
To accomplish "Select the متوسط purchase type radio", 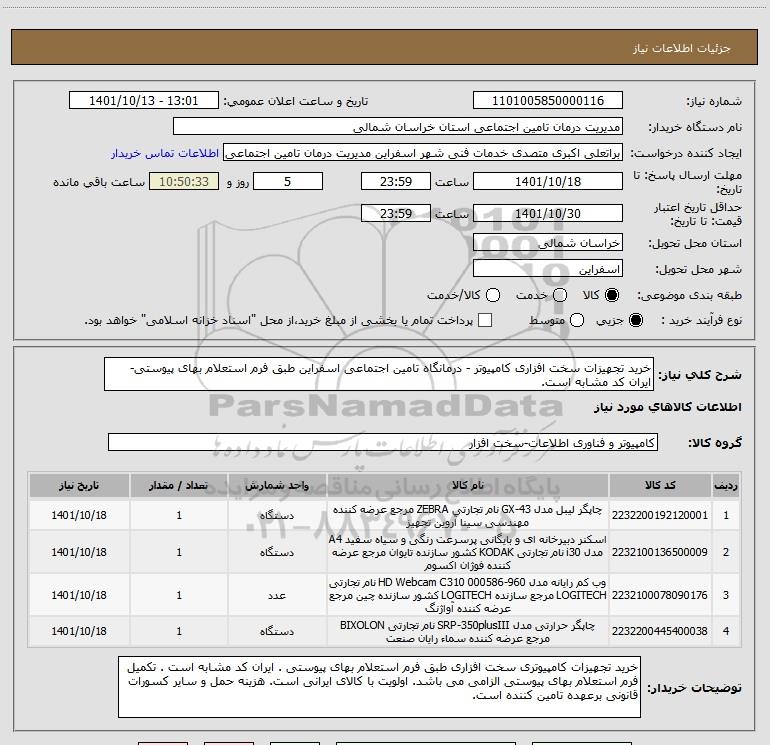I will click(x=577, y=321).
